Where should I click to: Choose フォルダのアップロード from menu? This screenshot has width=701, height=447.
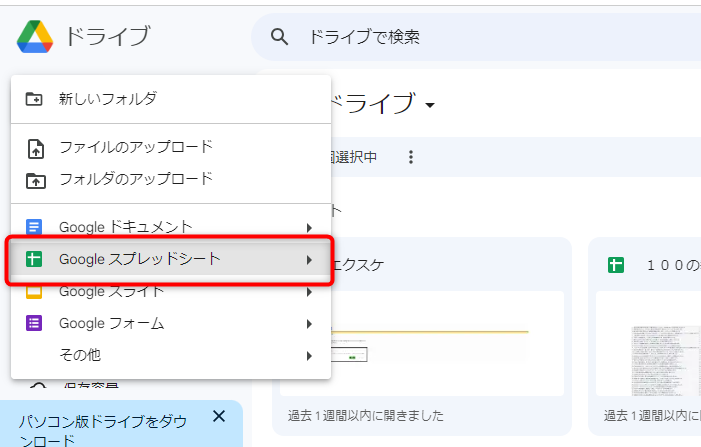(171, 179)
